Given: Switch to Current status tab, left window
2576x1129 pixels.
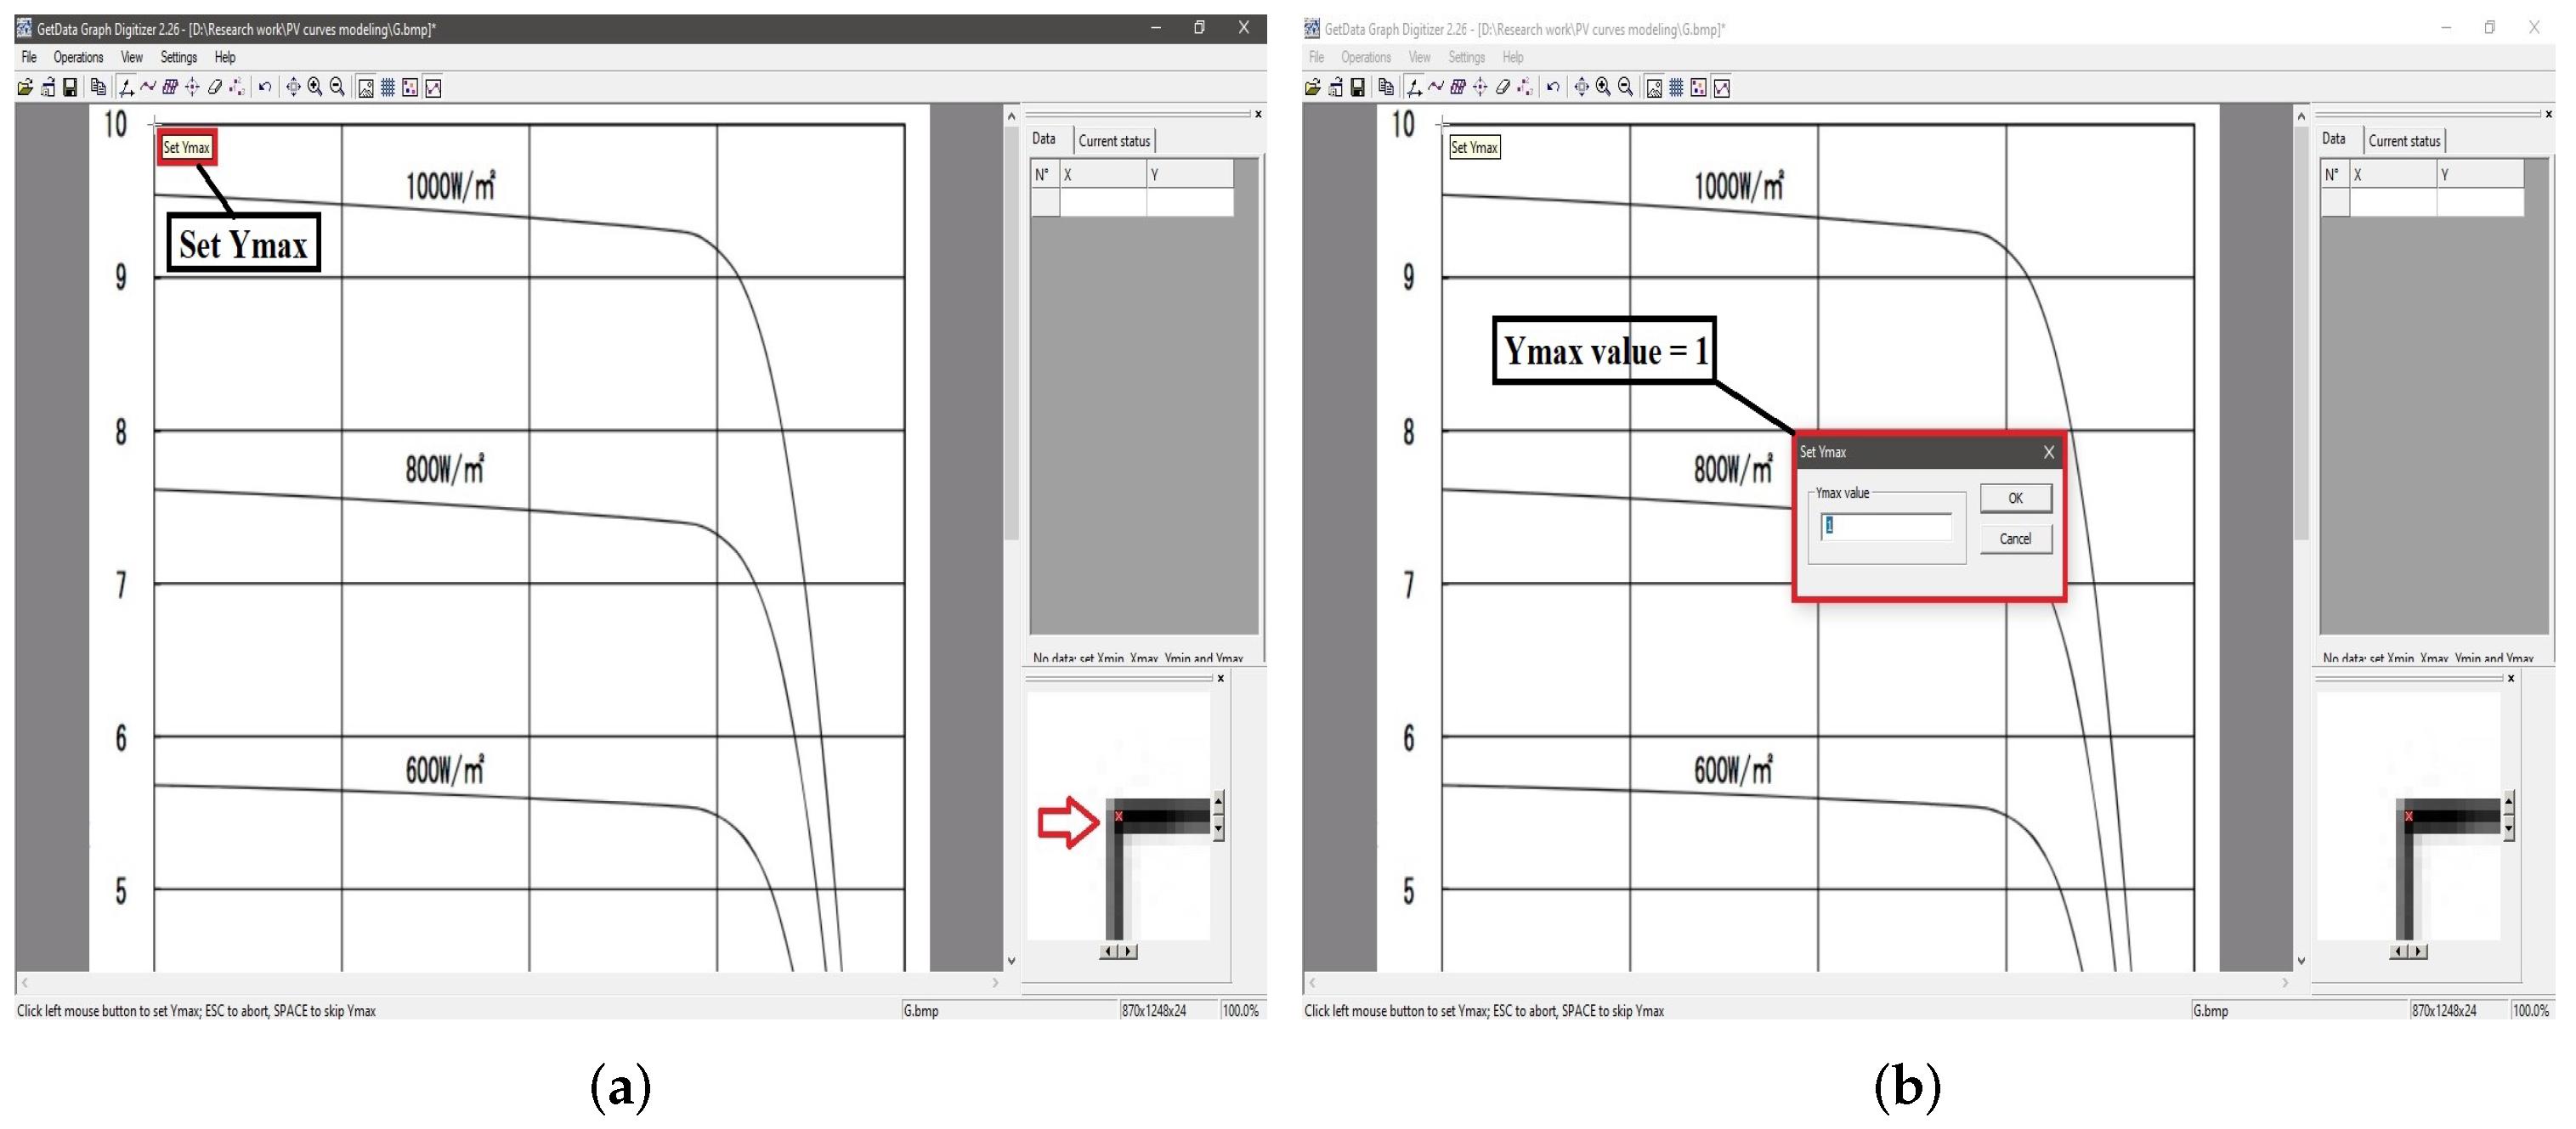Looking at the screenshot, I should coord(1114,141).
